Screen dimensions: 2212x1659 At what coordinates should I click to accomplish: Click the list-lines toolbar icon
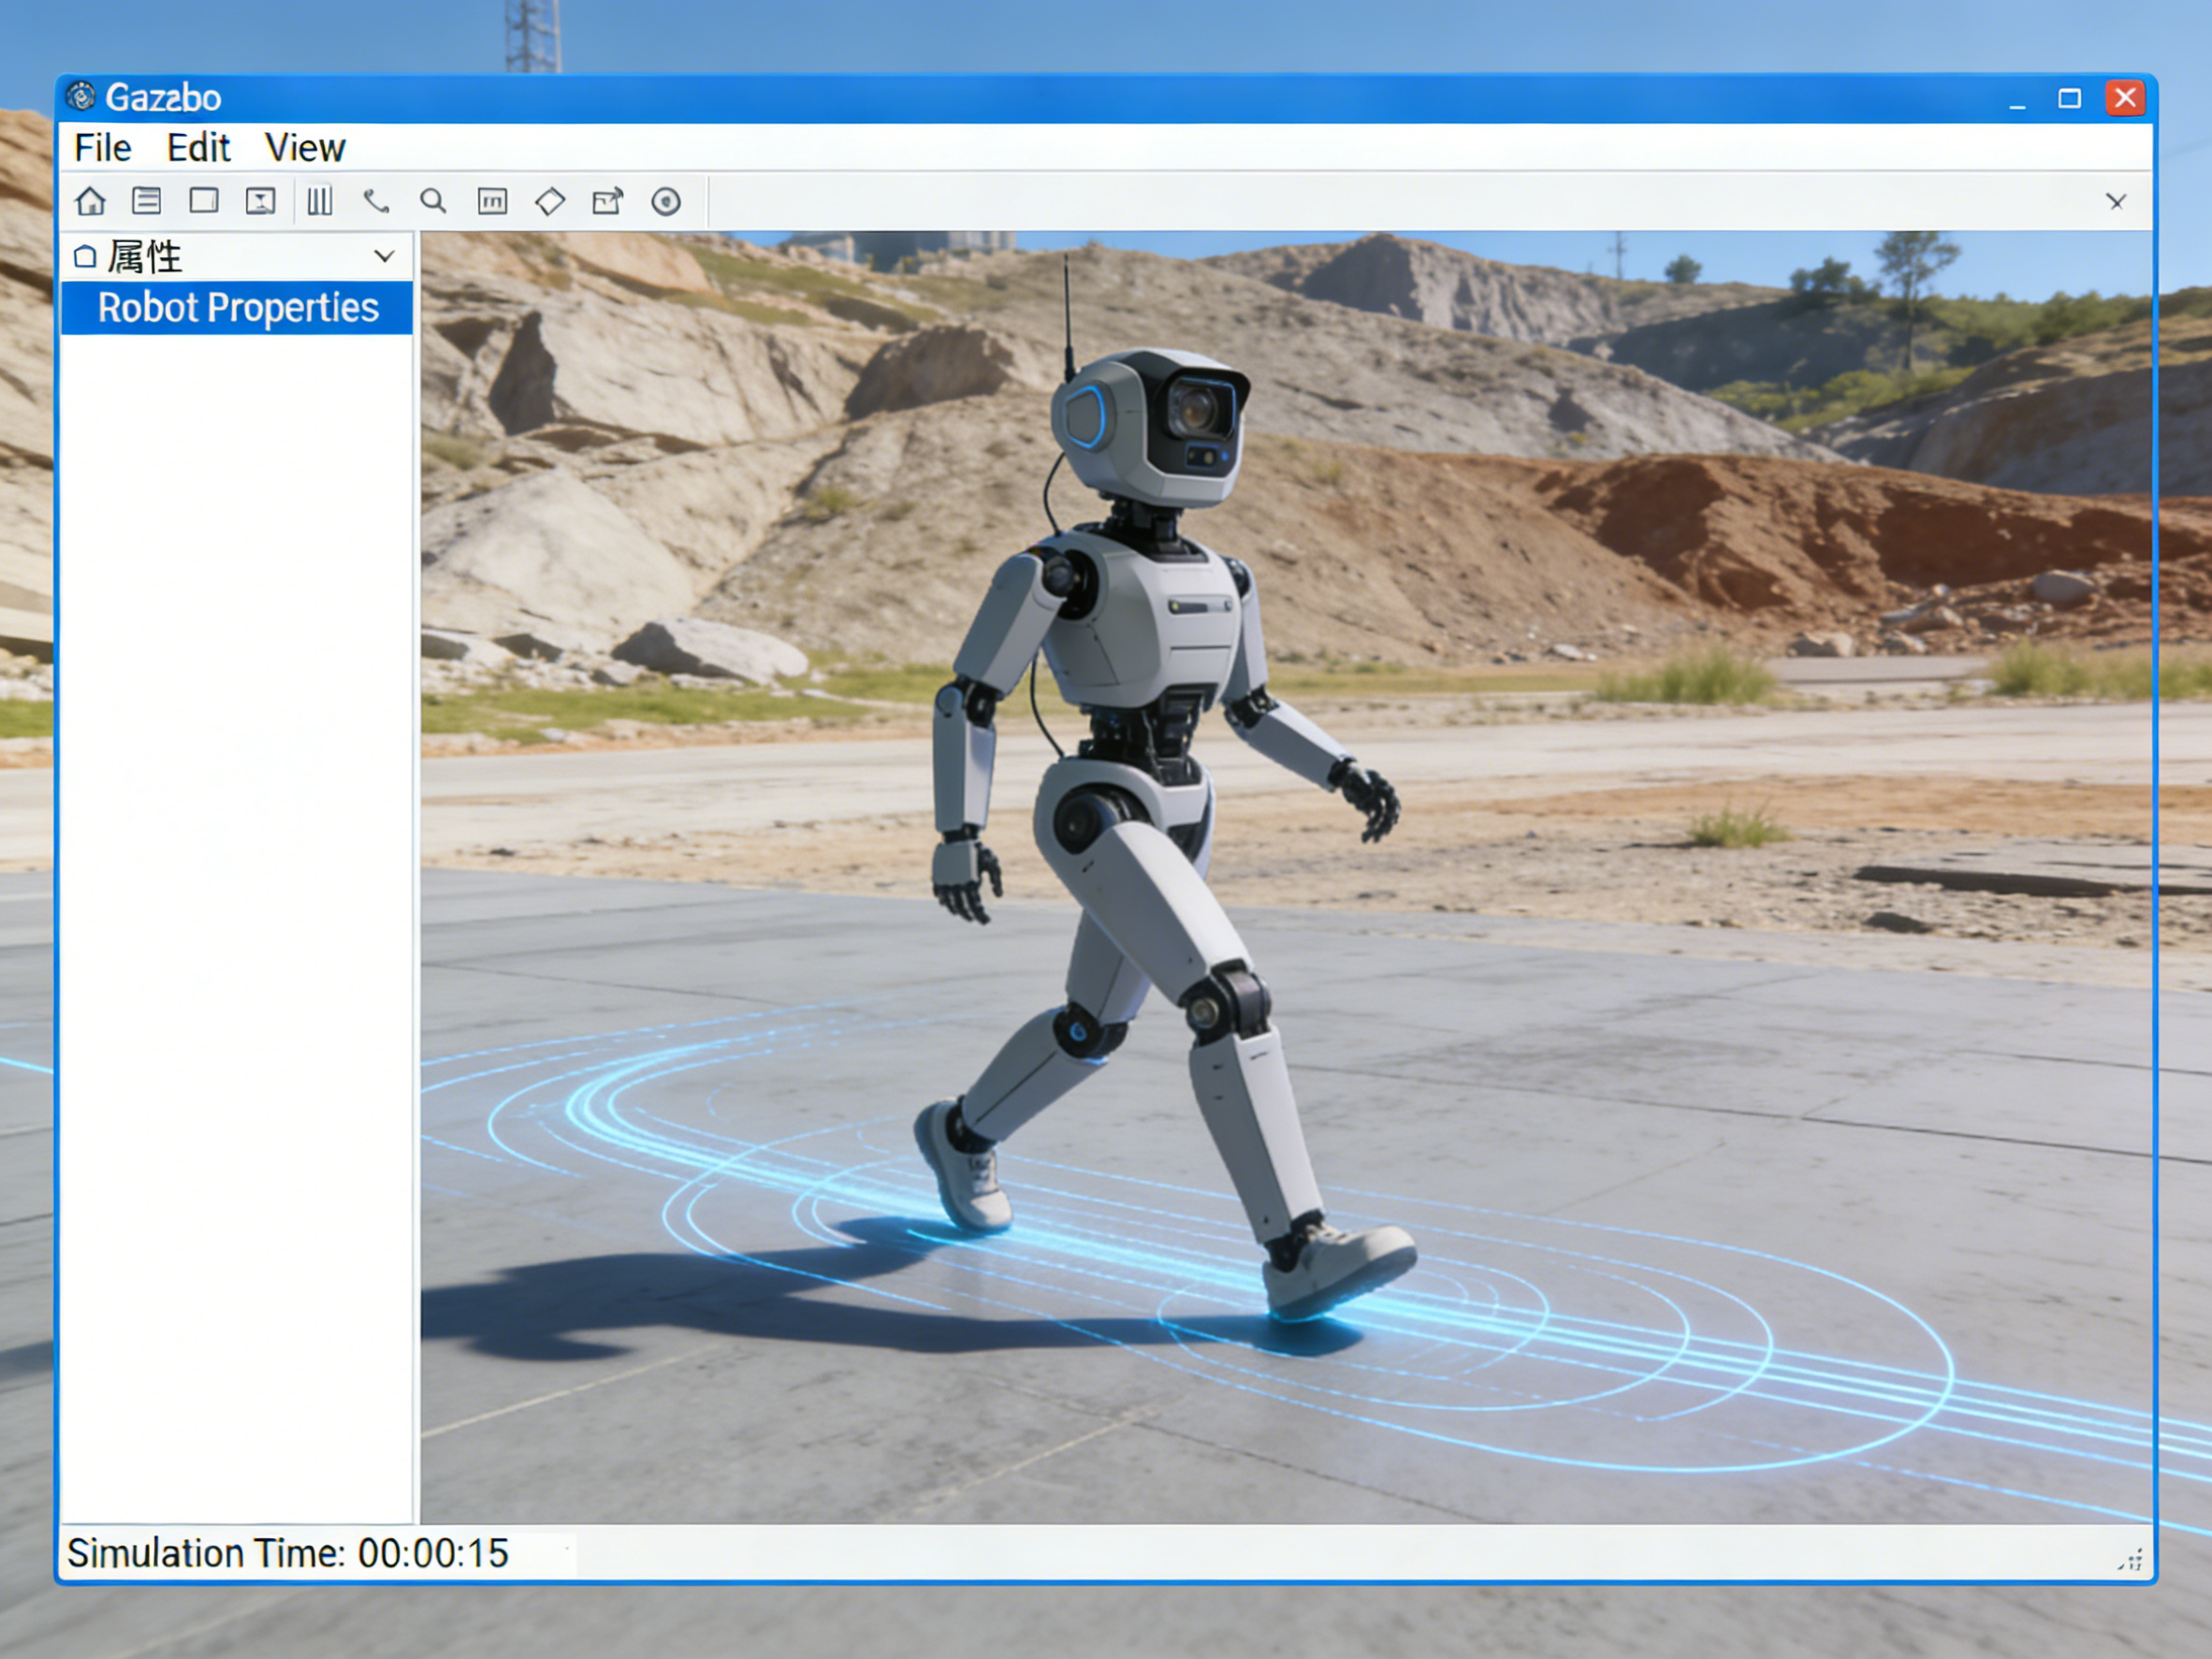click(147, 201)
